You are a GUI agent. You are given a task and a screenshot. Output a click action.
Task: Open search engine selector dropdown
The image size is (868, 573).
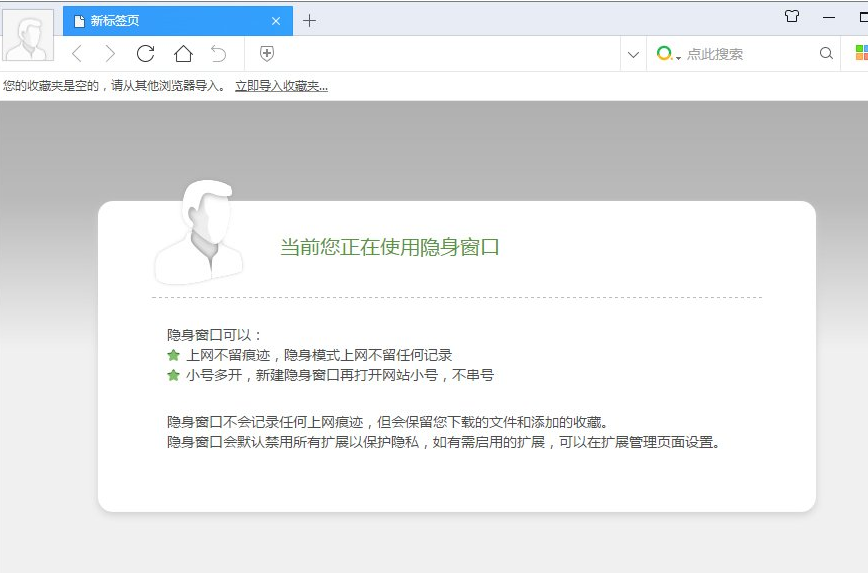pyautogui.click(x=668, y=54)
